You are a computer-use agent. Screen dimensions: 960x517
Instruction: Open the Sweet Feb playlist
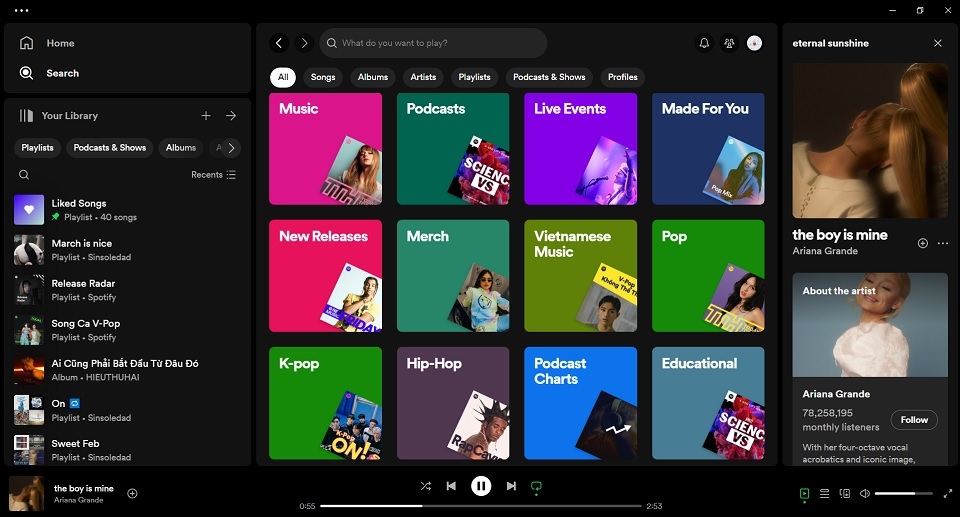(x=127, y=450)
